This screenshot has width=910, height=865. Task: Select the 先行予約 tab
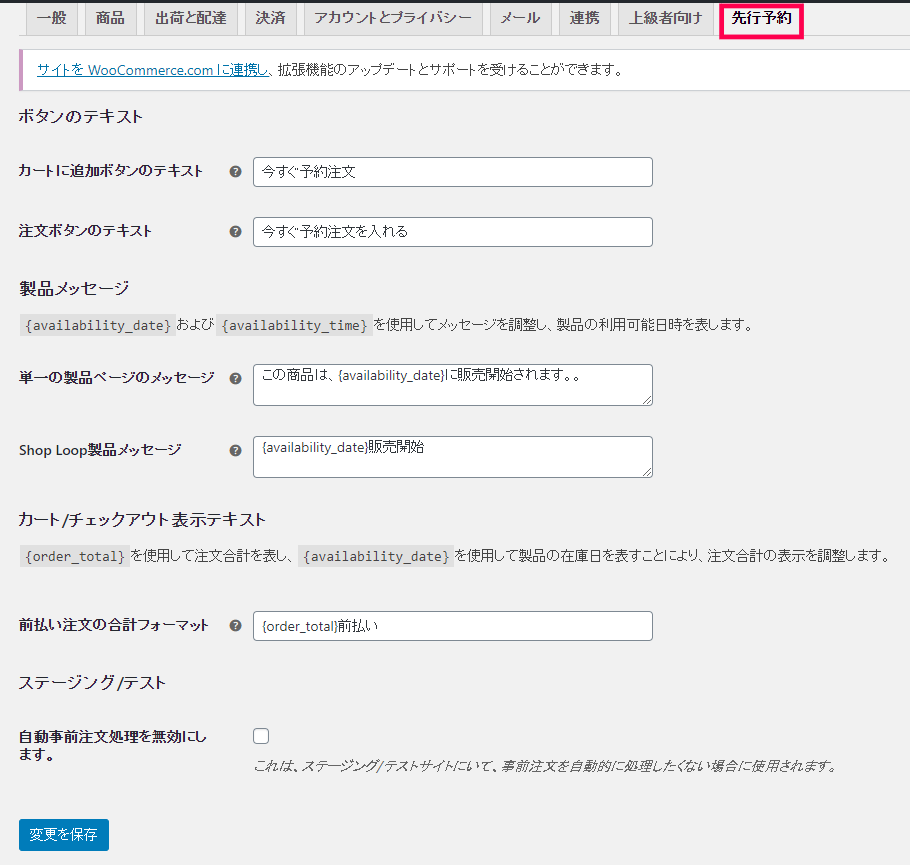[x=761, y=18]
